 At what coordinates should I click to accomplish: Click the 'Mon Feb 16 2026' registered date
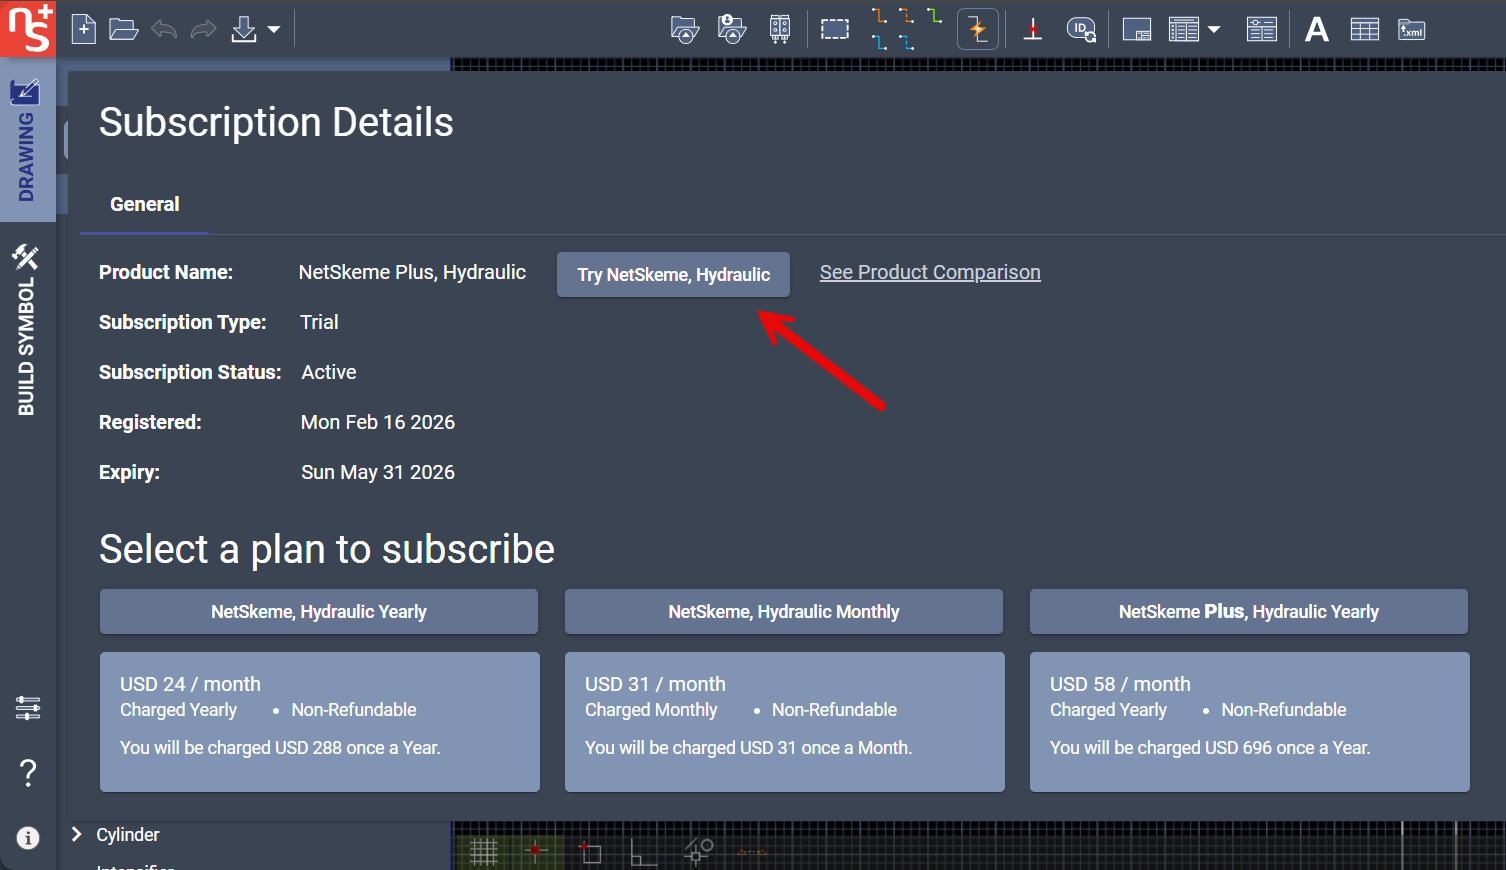pyautogui.click(x=378, y=422)
